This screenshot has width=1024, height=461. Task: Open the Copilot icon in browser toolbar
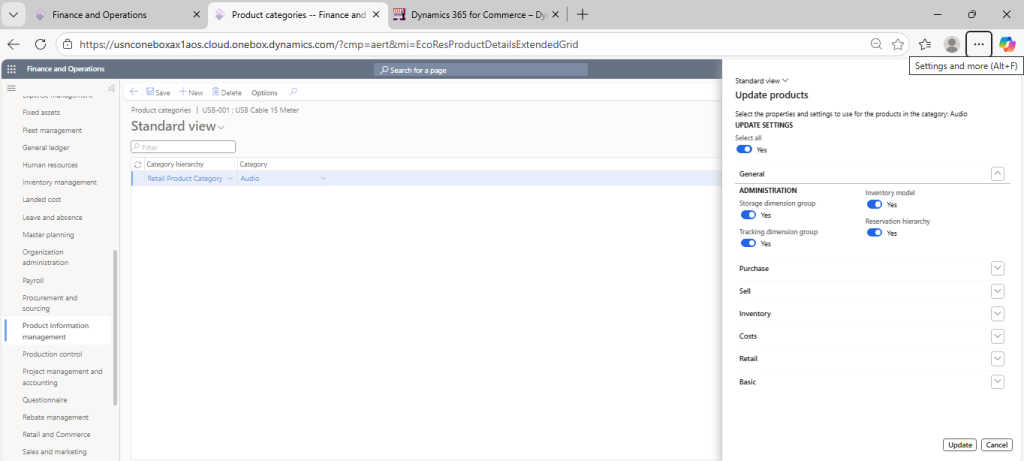[x=1006, y=44]
